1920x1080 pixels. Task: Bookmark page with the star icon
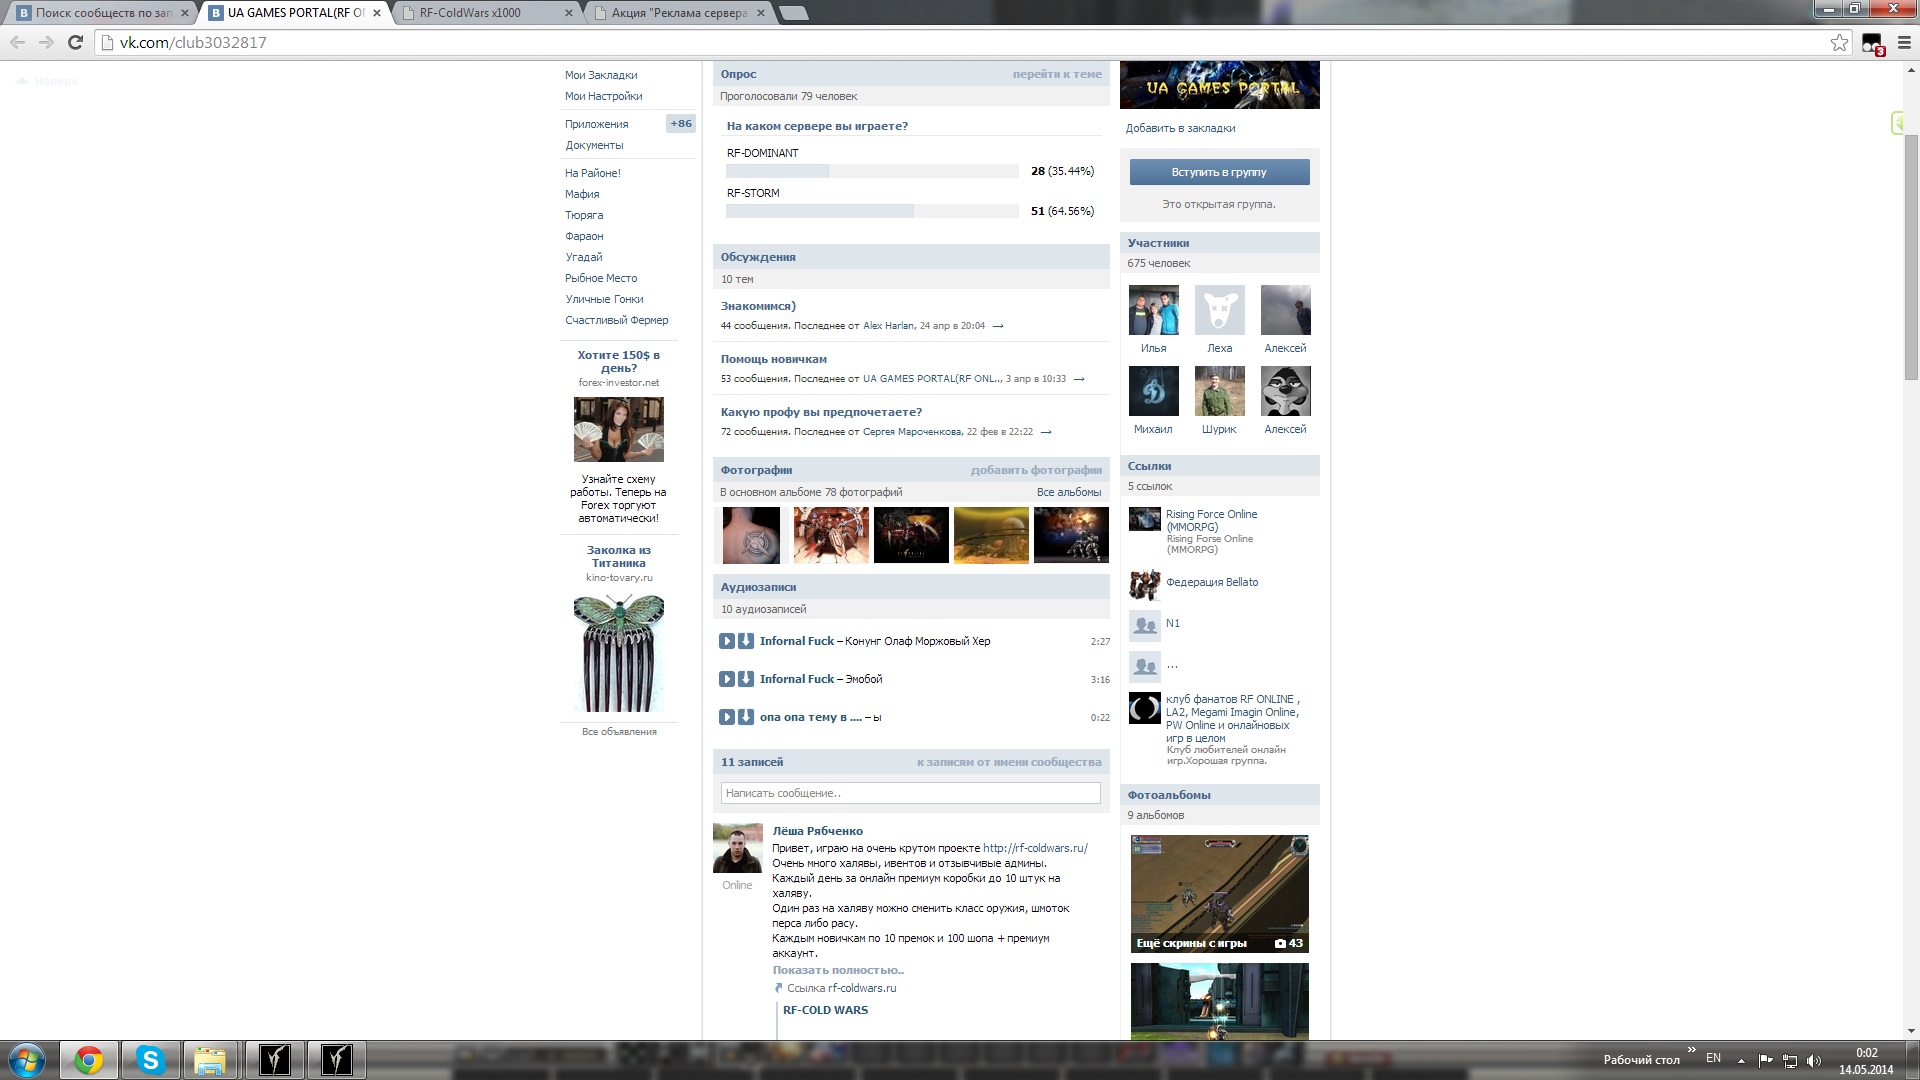click(1839, 42)
